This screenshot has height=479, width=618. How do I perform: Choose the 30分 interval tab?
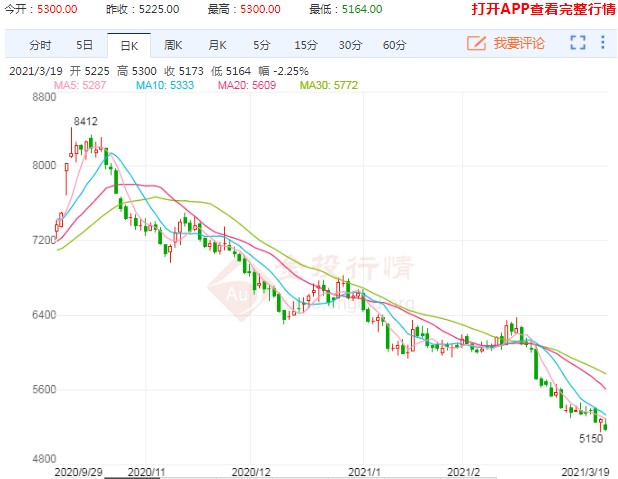click(x=349, y=45)
